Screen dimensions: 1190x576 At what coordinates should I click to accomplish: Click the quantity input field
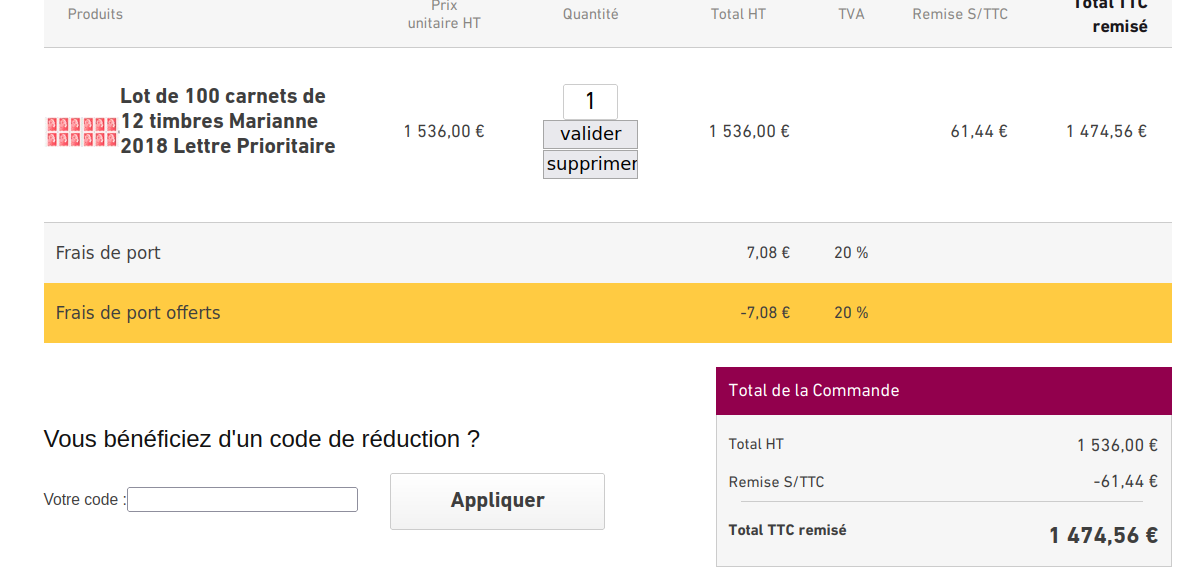click(x=590, y=101)
